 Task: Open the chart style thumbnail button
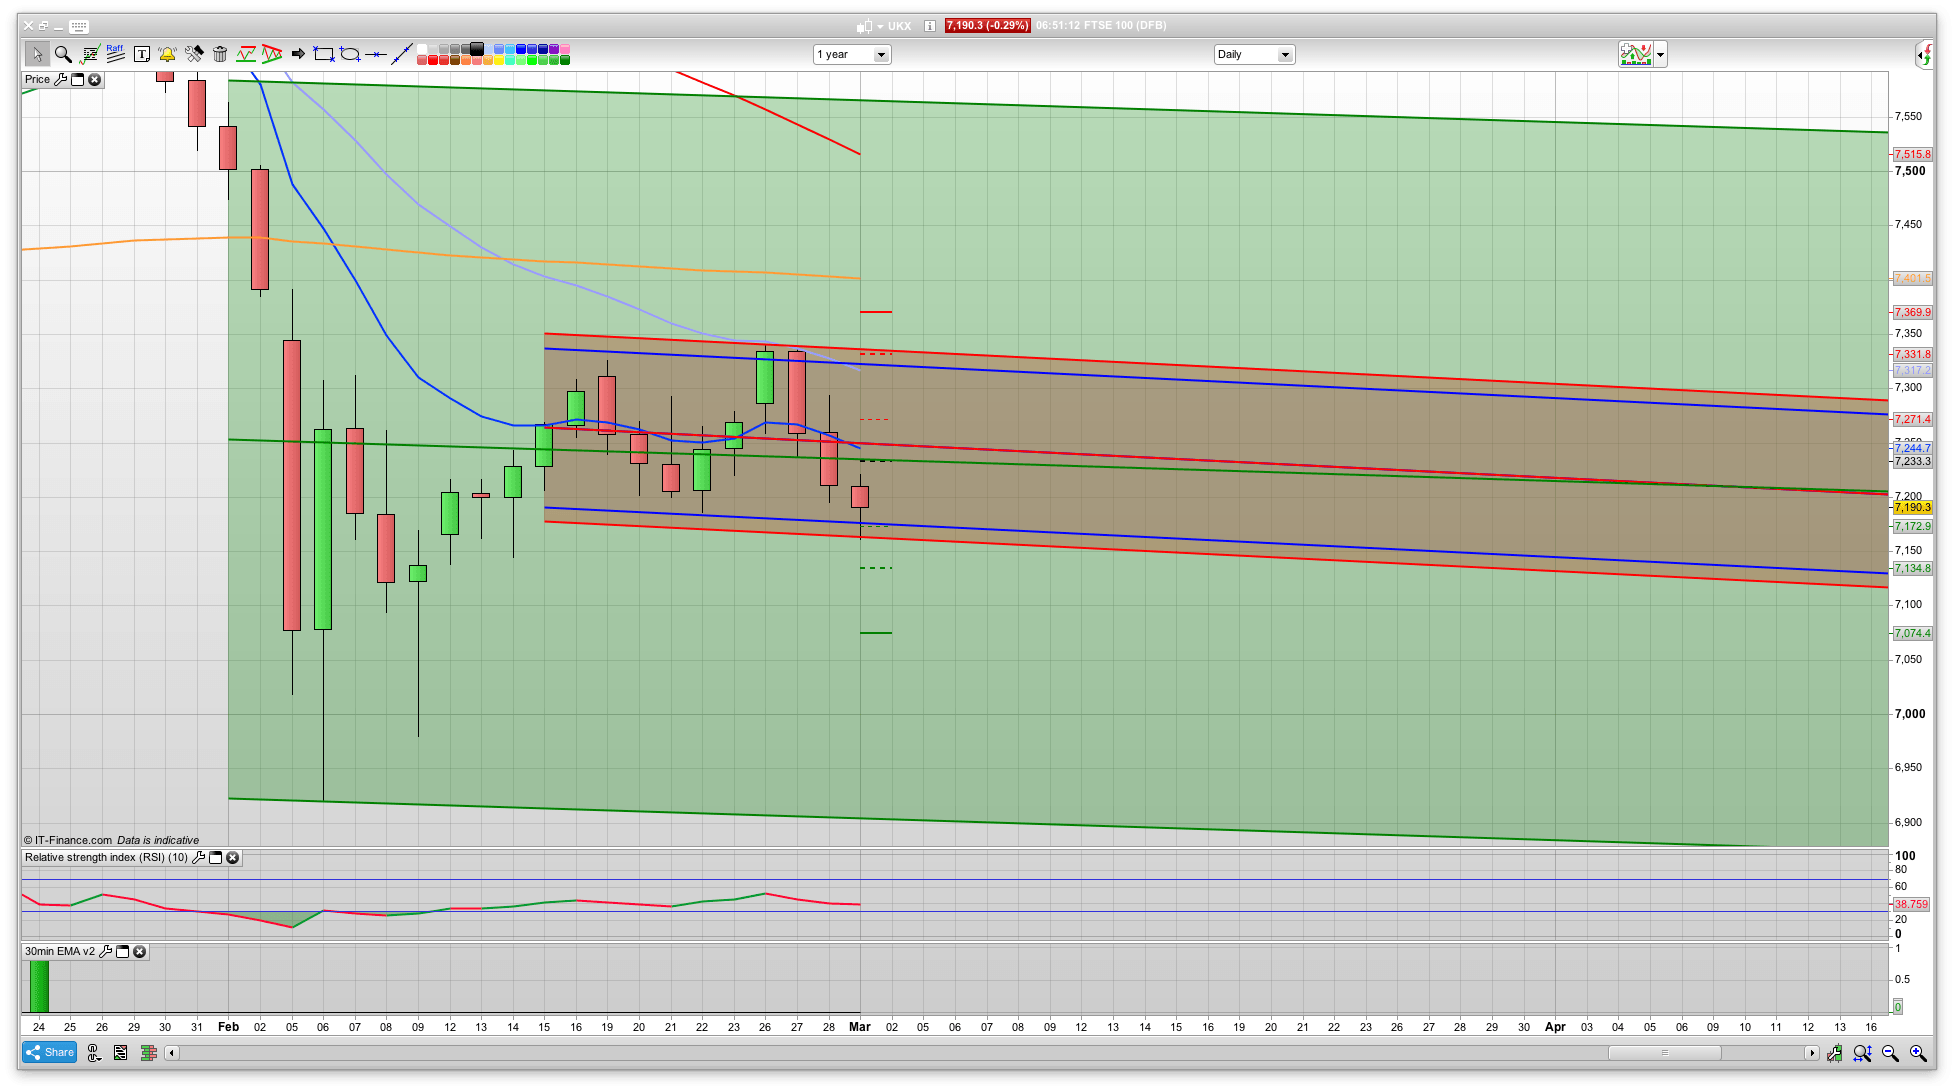click(x=1636, y=54)
